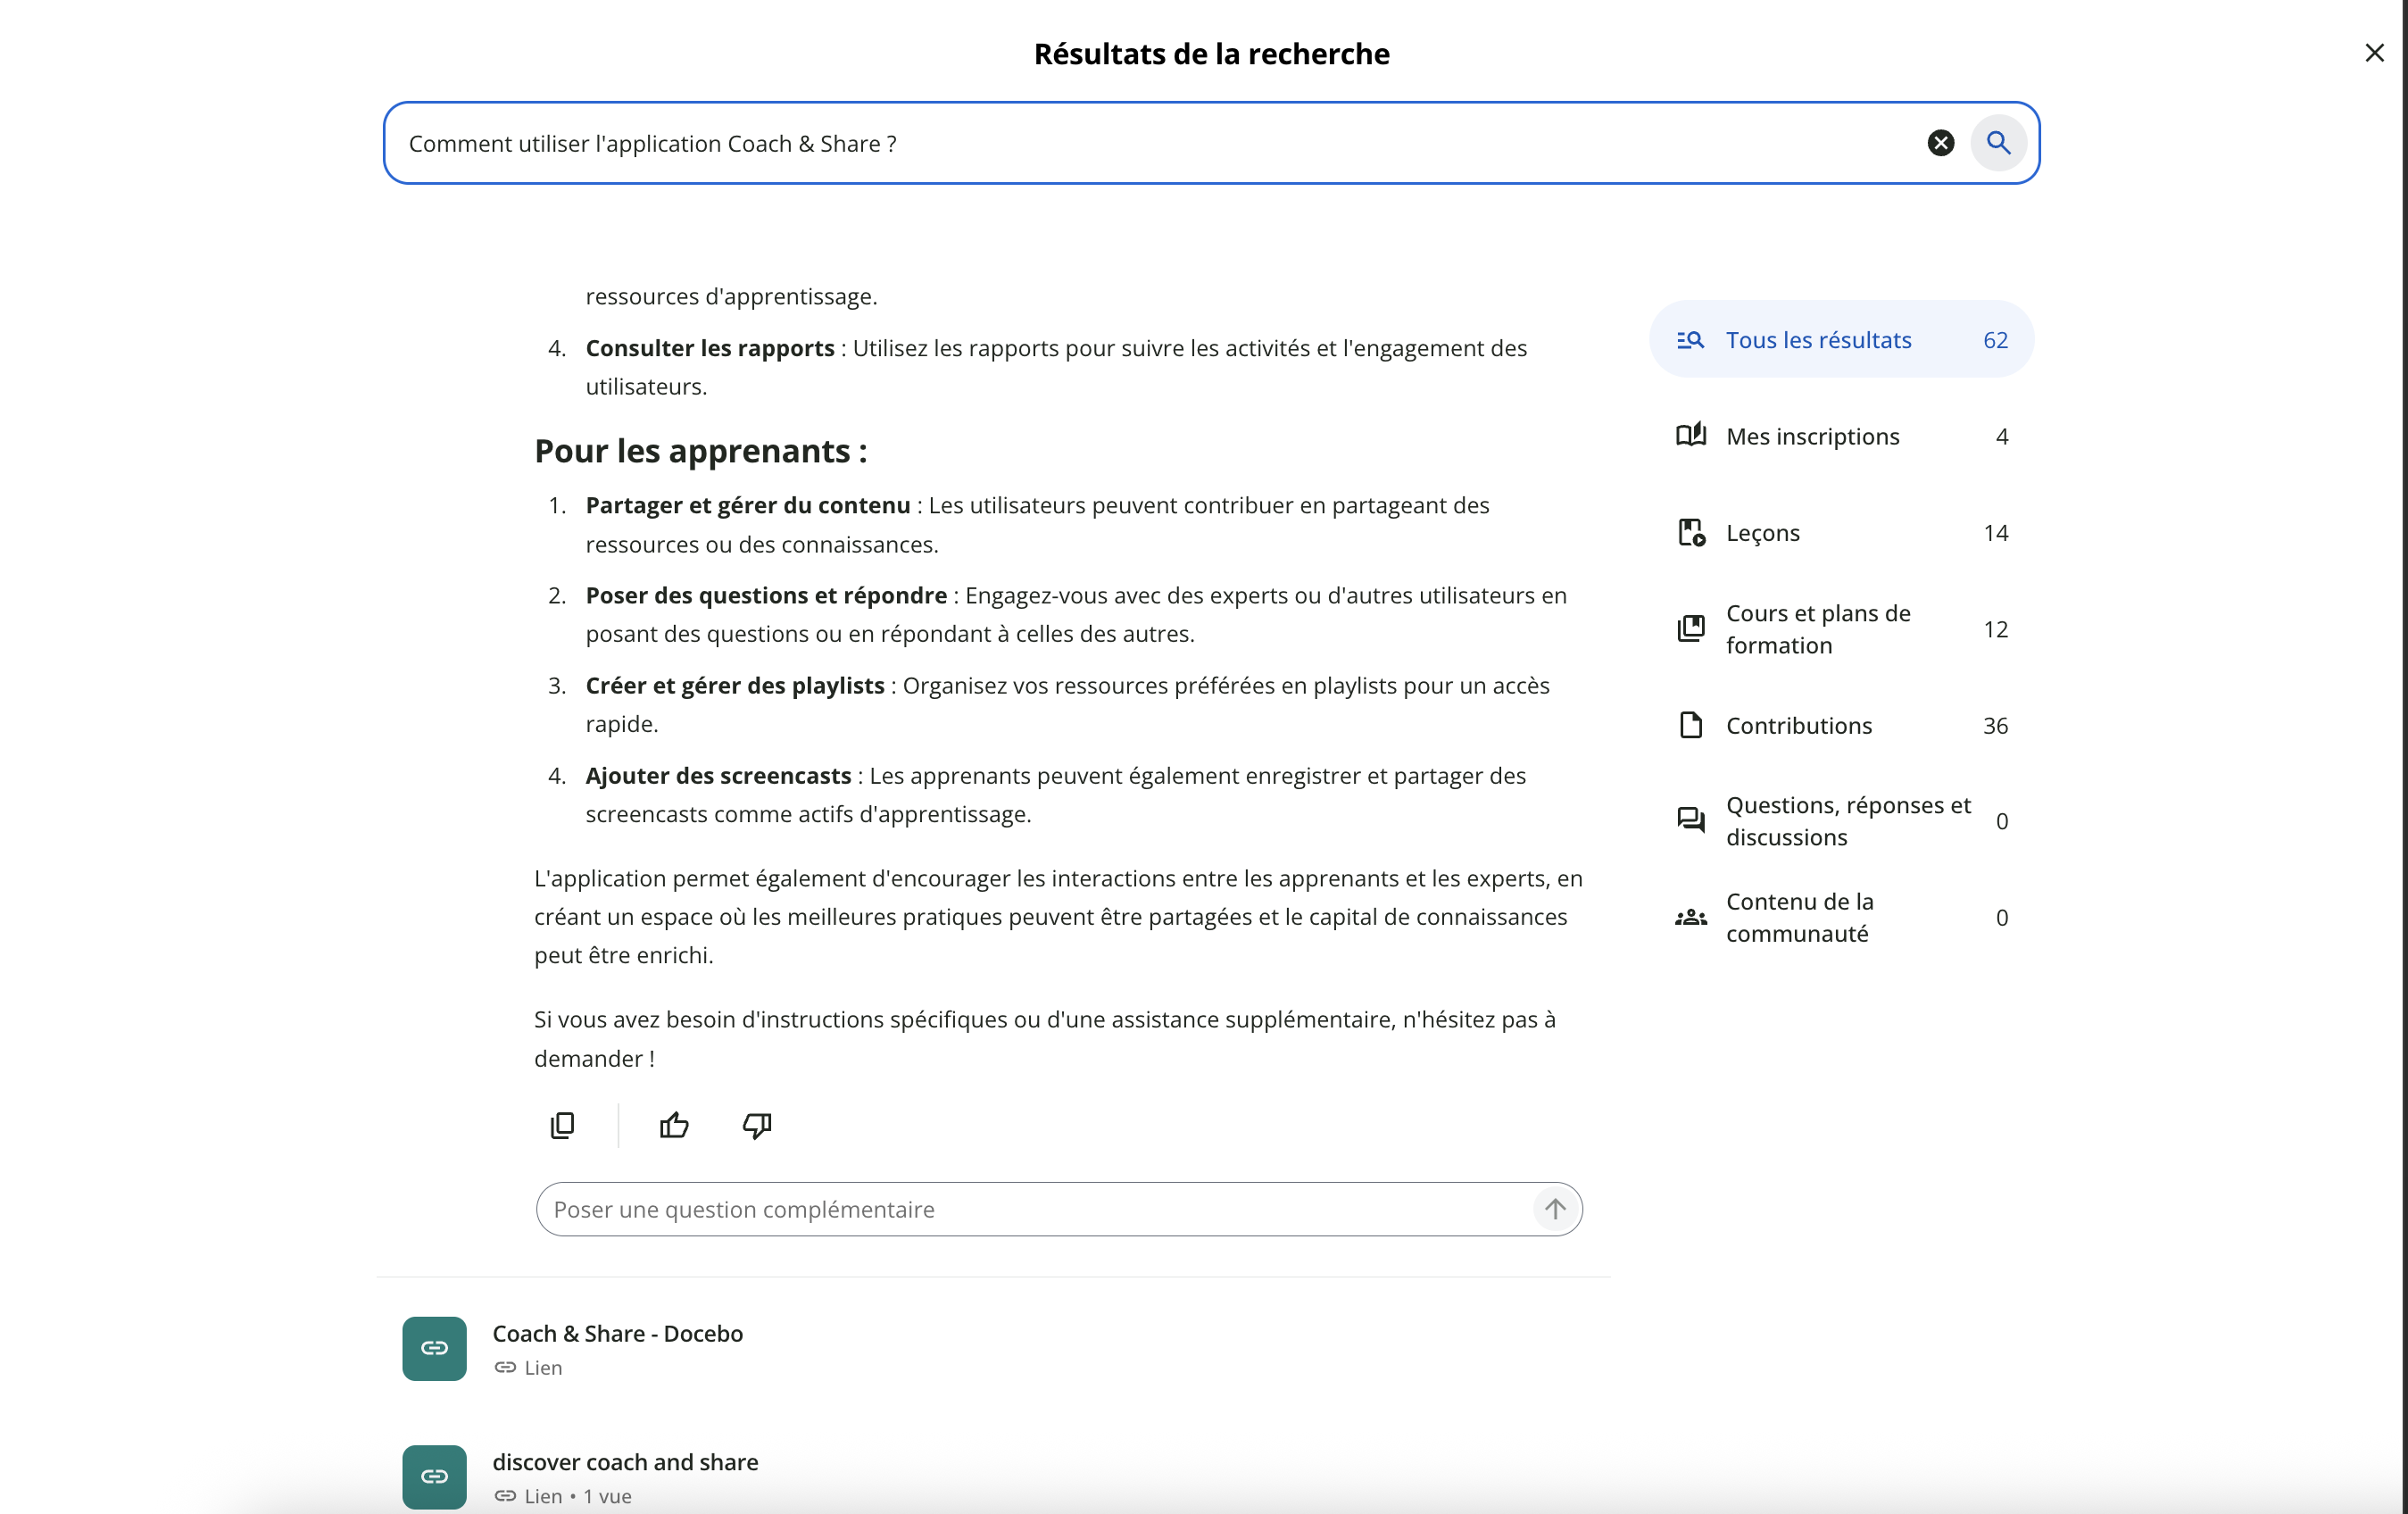
Task: Click the magnifier search button
Action: click(1998, 143)
